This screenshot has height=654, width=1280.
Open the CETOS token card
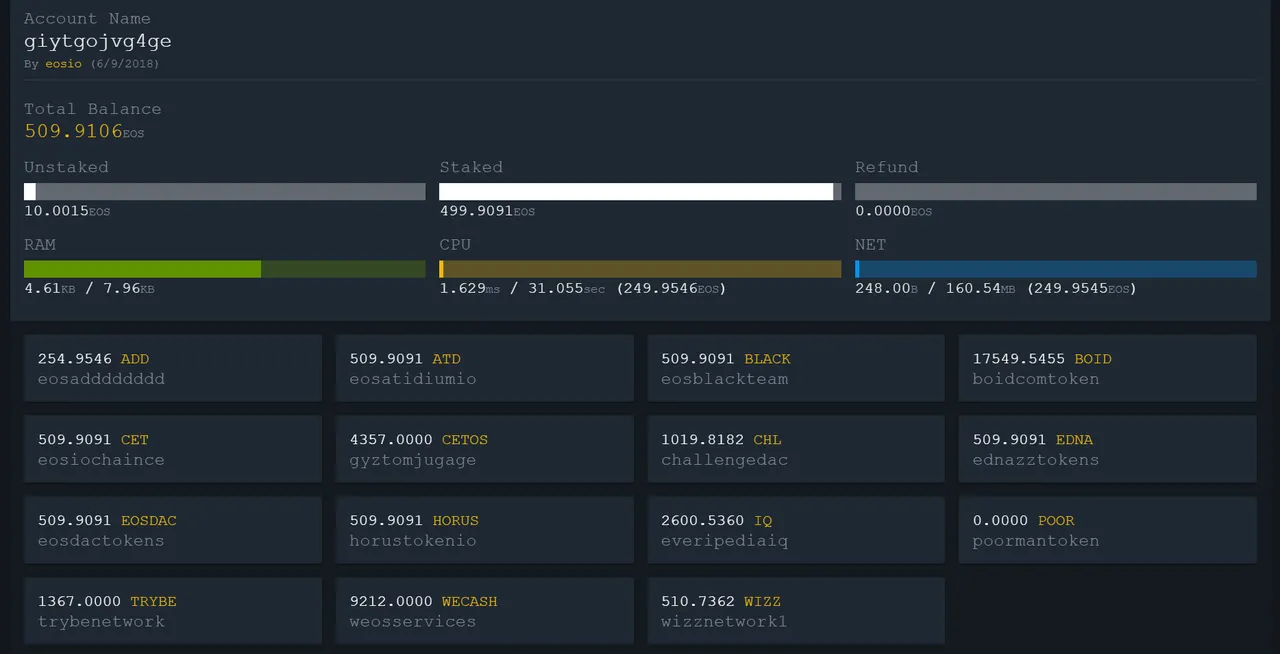[x=484, y=449]
